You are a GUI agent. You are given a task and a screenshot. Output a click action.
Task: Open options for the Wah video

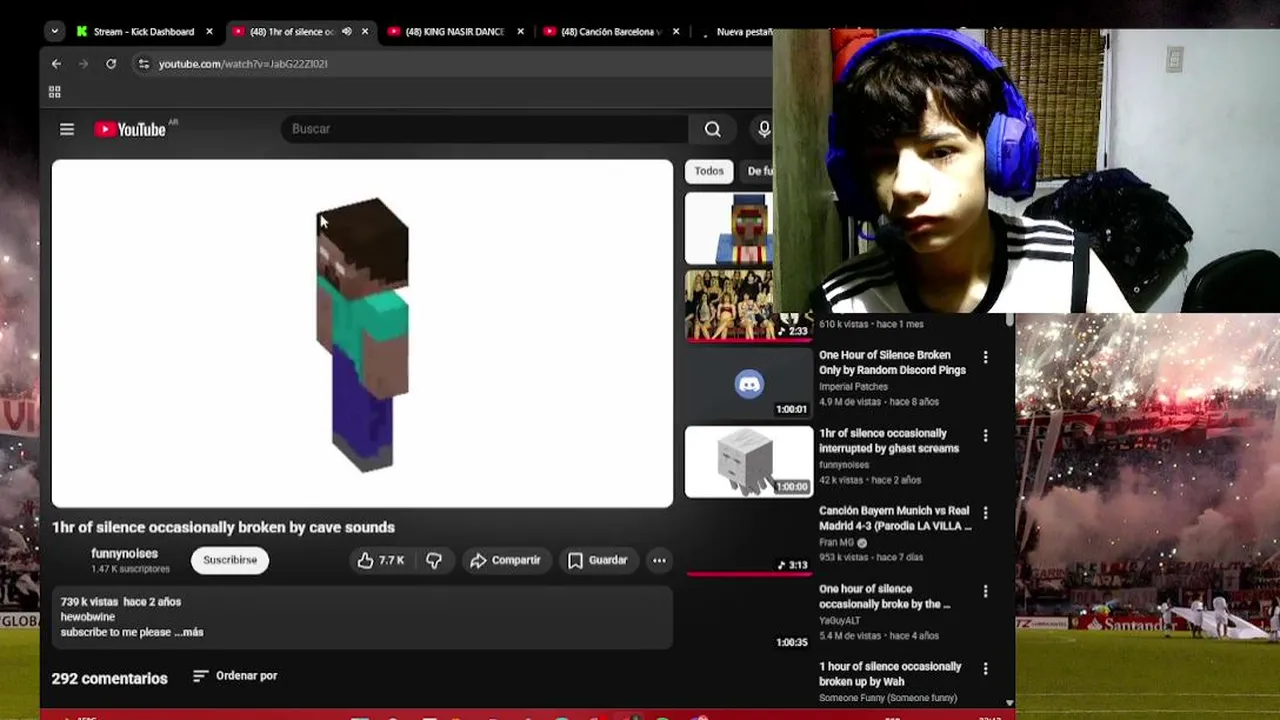(x=985, y=669)
